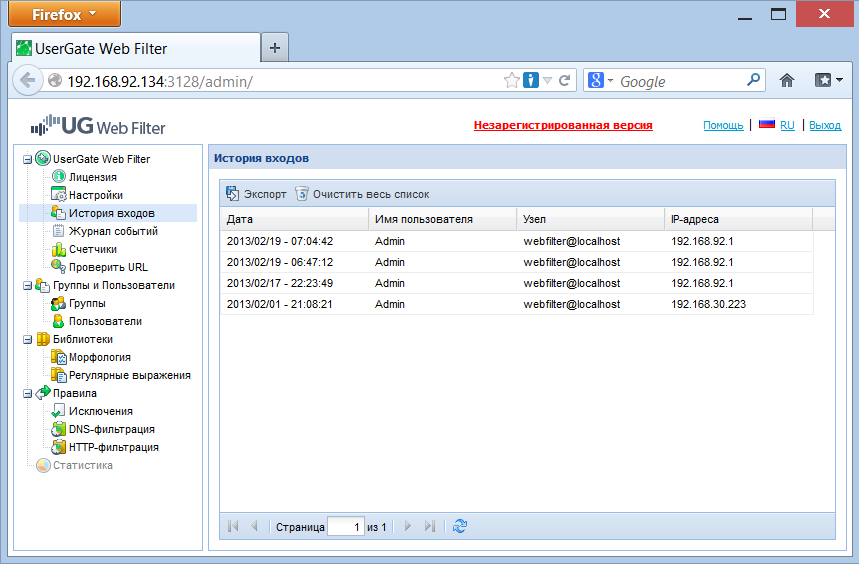Viewport: 859px width, 564px height.
Task: Click the browser back arrow
Action: (27, 80)
